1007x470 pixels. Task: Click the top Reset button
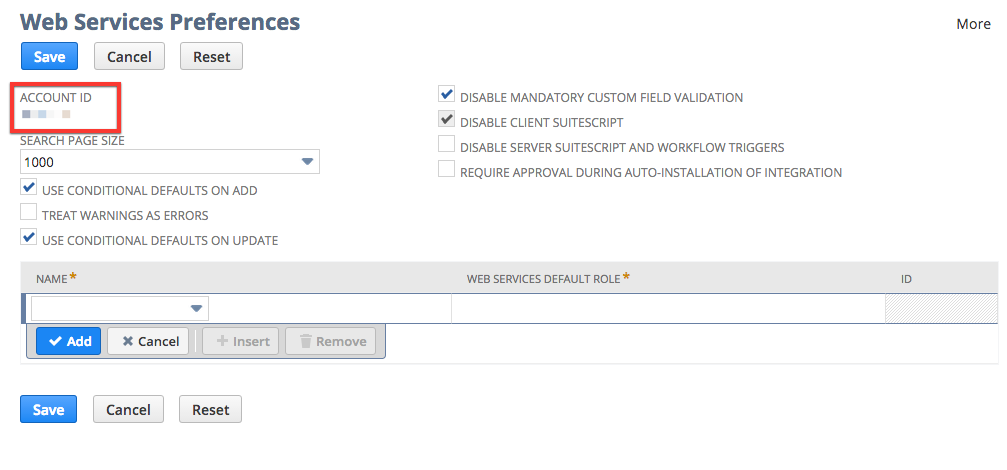[211, 57]
